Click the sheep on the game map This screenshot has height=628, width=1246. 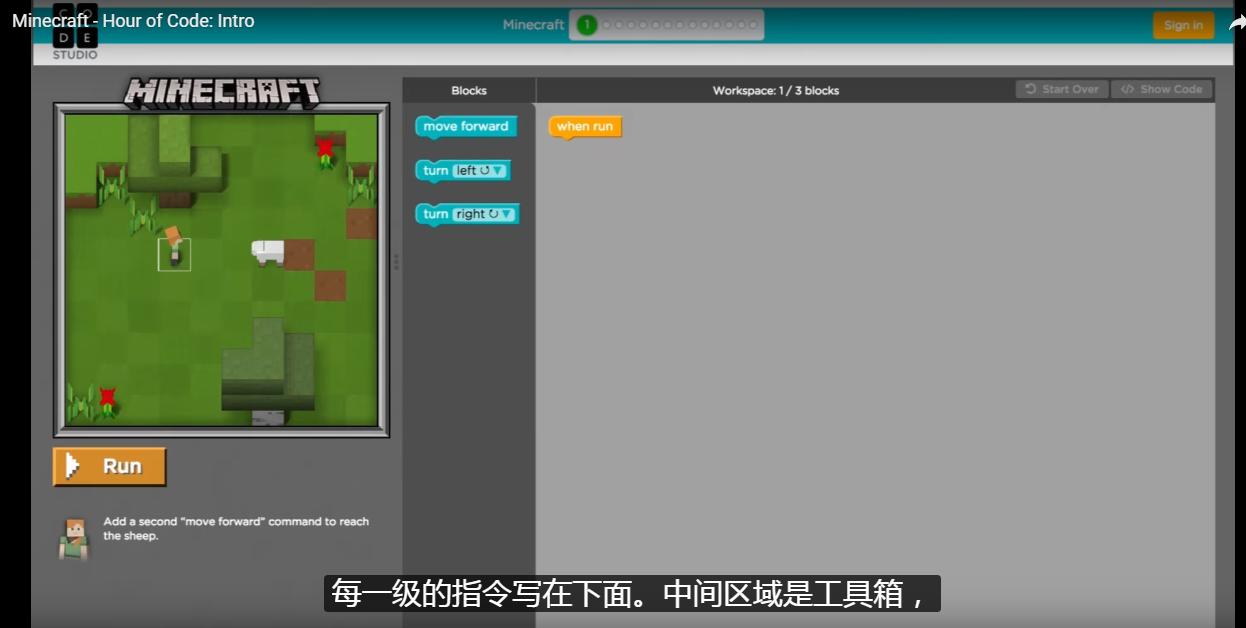coord(267,253)
